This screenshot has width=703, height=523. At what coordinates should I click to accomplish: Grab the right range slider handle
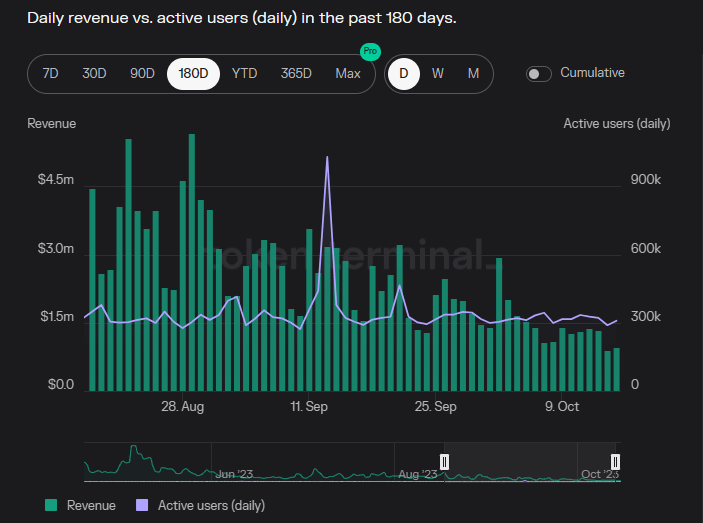tap(616, 461)
